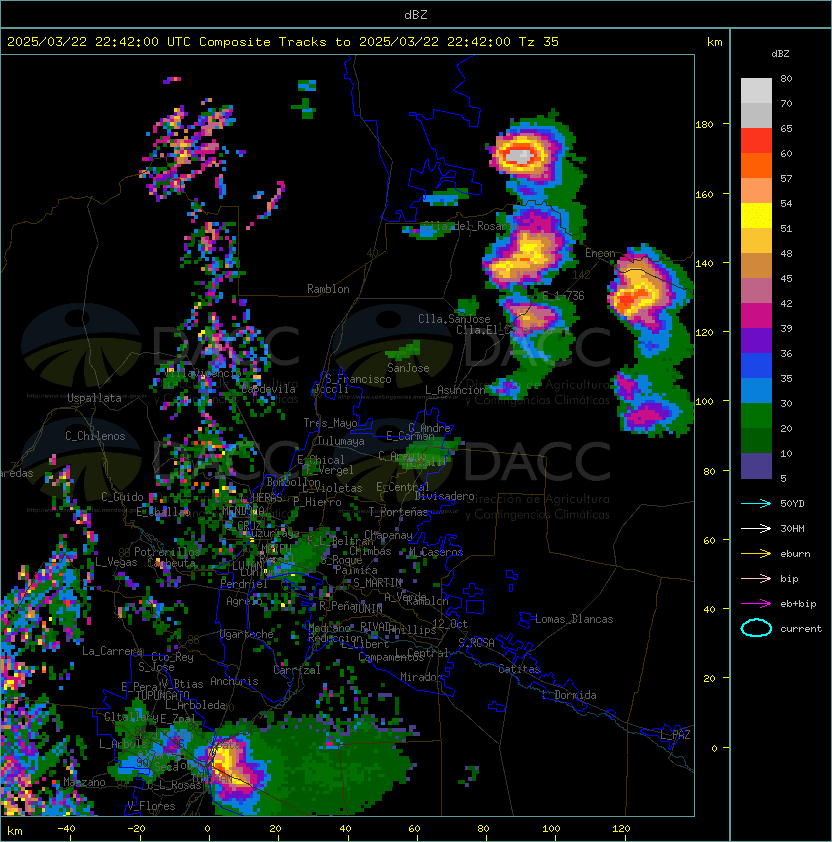Click the 'S_ROSA' map label
This screenshot has height=842, width=832.
coord(476,643)
